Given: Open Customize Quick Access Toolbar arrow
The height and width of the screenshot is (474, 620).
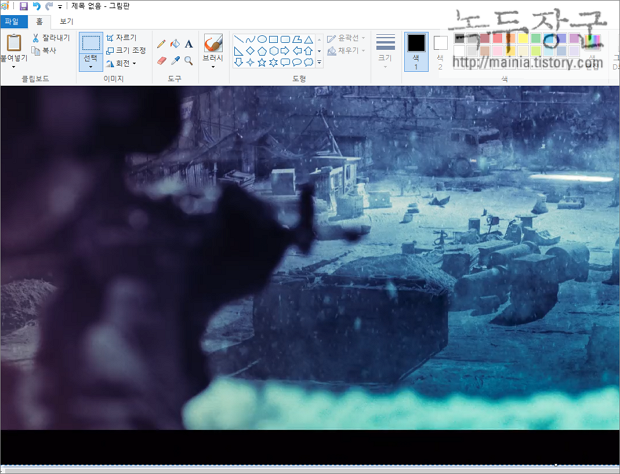Looking at the screenshot, I should pos(60,7).
